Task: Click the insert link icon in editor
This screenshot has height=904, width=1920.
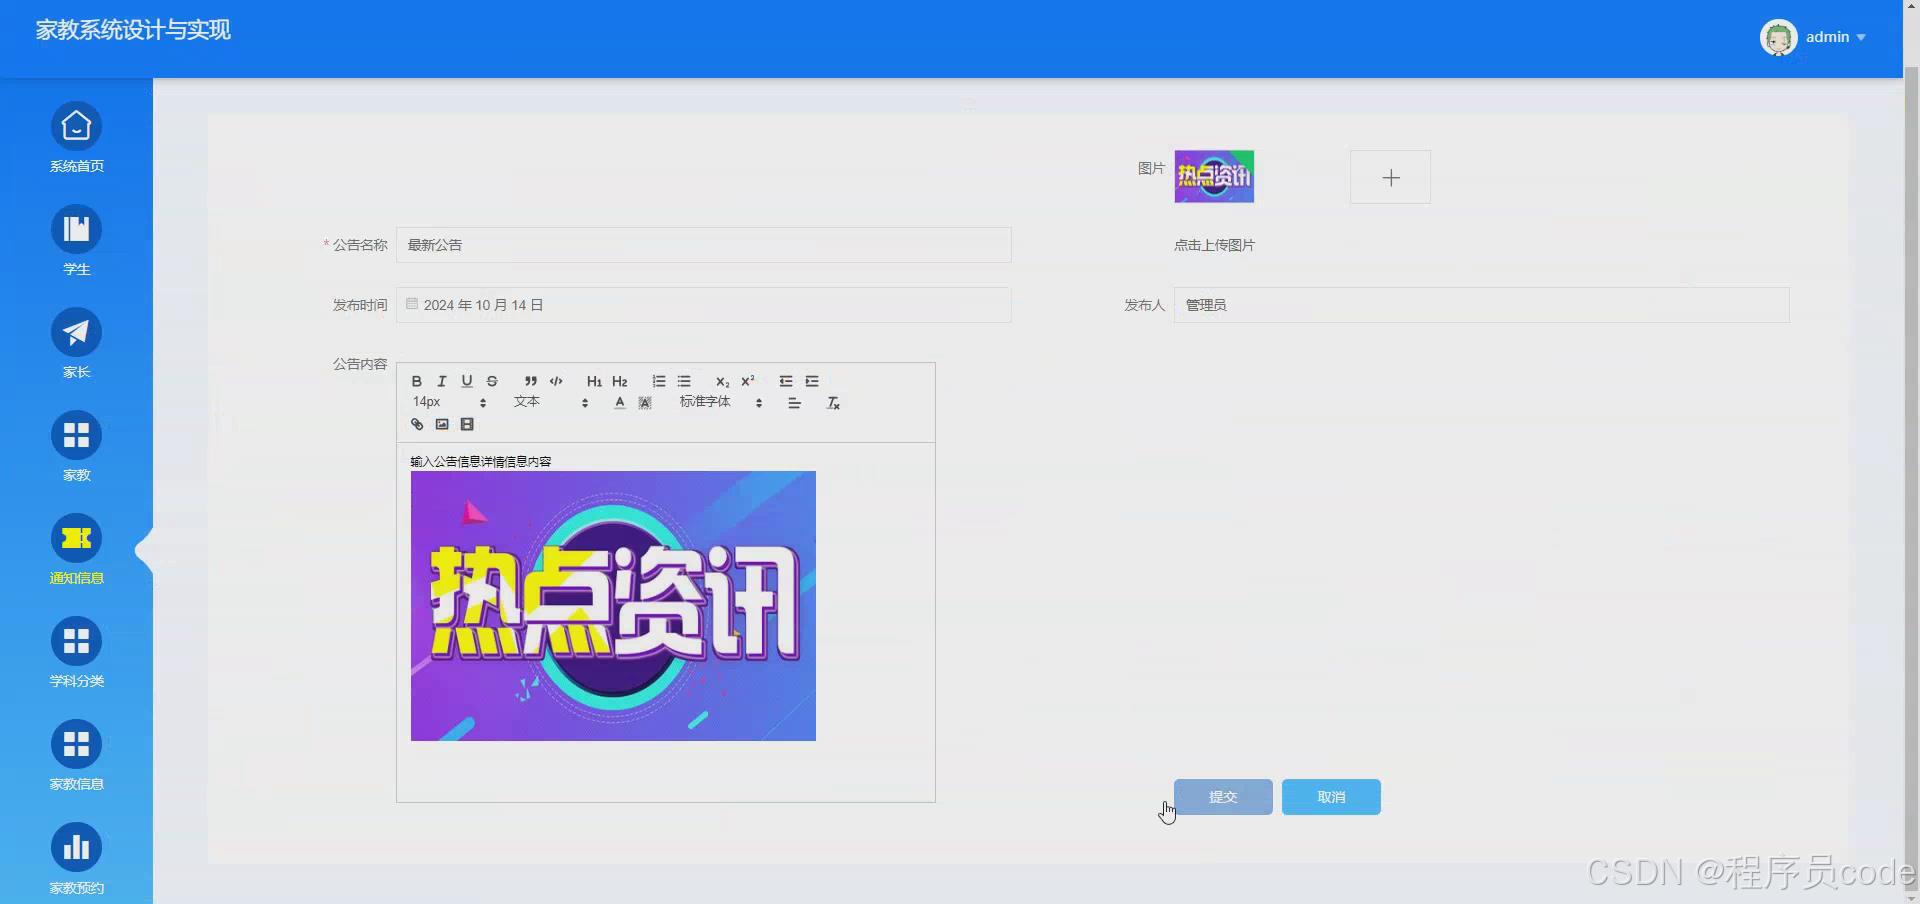Action: click(416, 424)
